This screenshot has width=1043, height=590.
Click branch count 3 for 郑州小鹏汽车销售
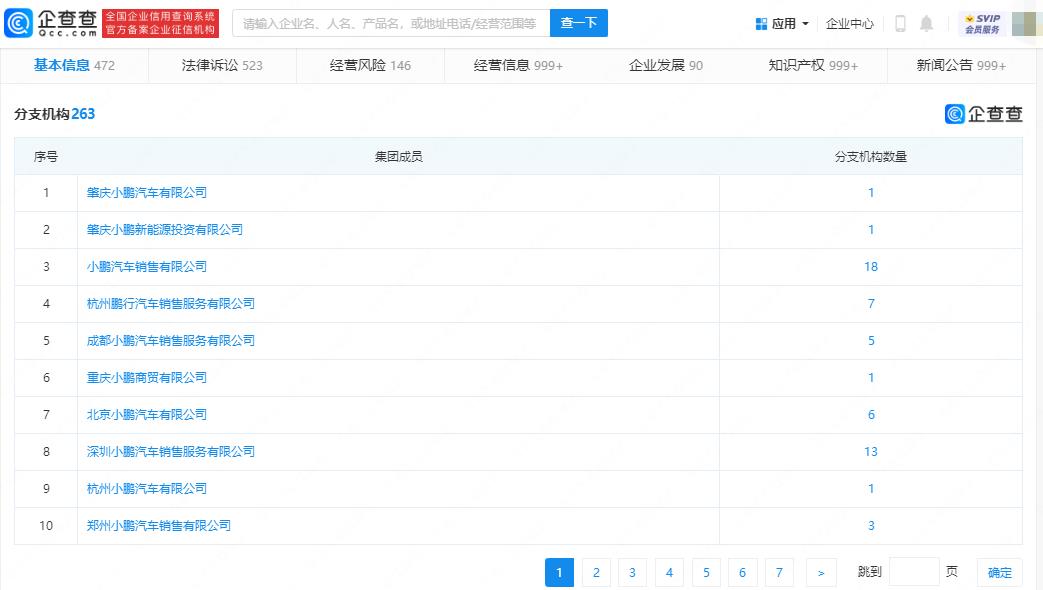point(871,525)
